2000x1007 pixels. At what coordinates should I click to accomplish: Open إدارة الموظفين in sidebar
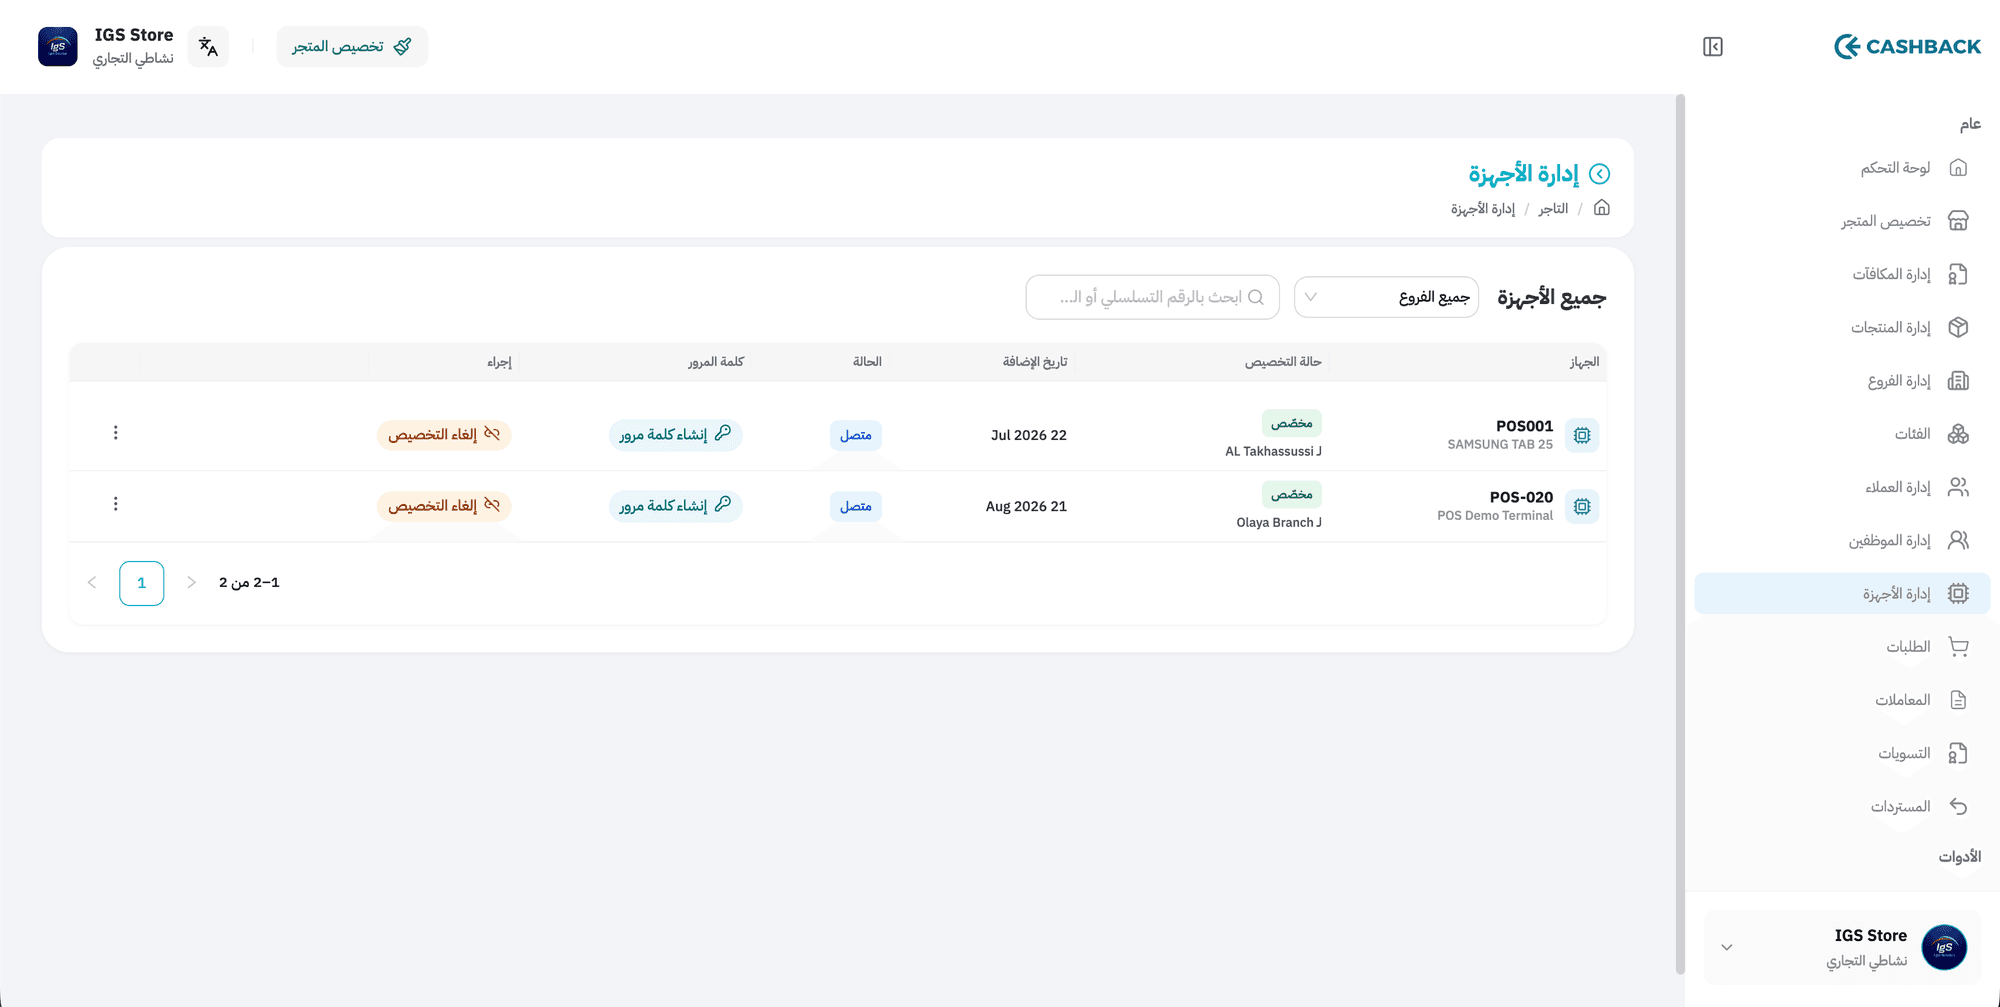coord(1842,541)
